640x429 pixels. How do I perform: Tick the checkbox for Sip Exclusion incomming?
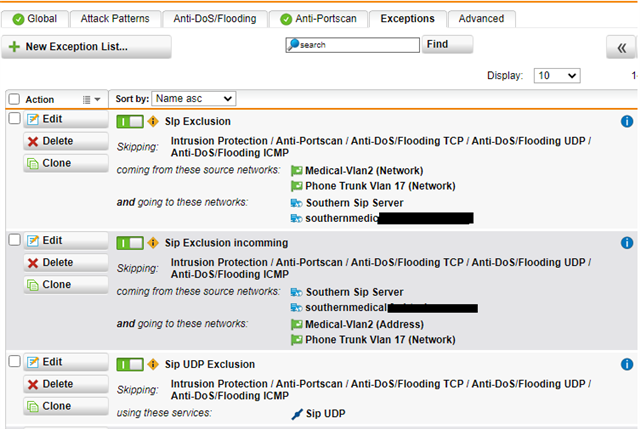point(14,240)
